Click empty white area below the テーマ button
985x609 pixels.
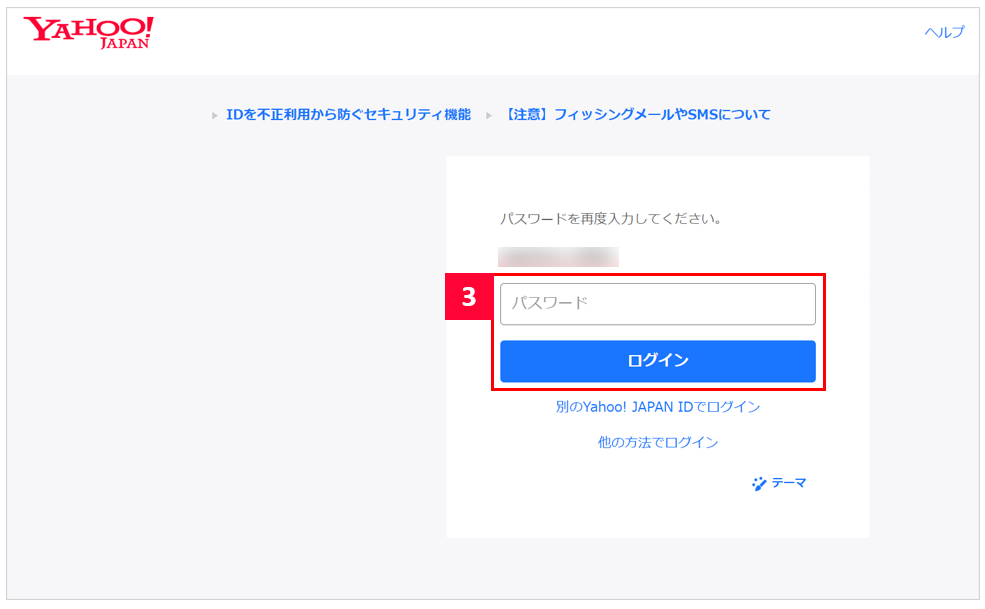tap(657, 517)
